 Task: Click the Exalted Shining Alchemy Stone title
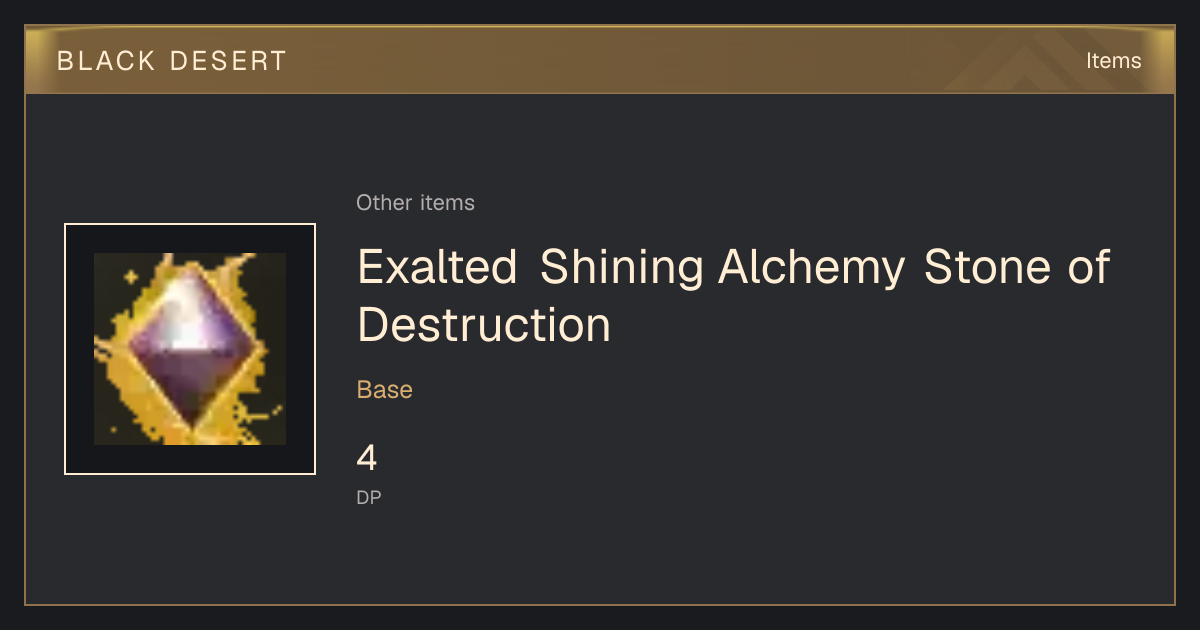click(x=733, y=296)
